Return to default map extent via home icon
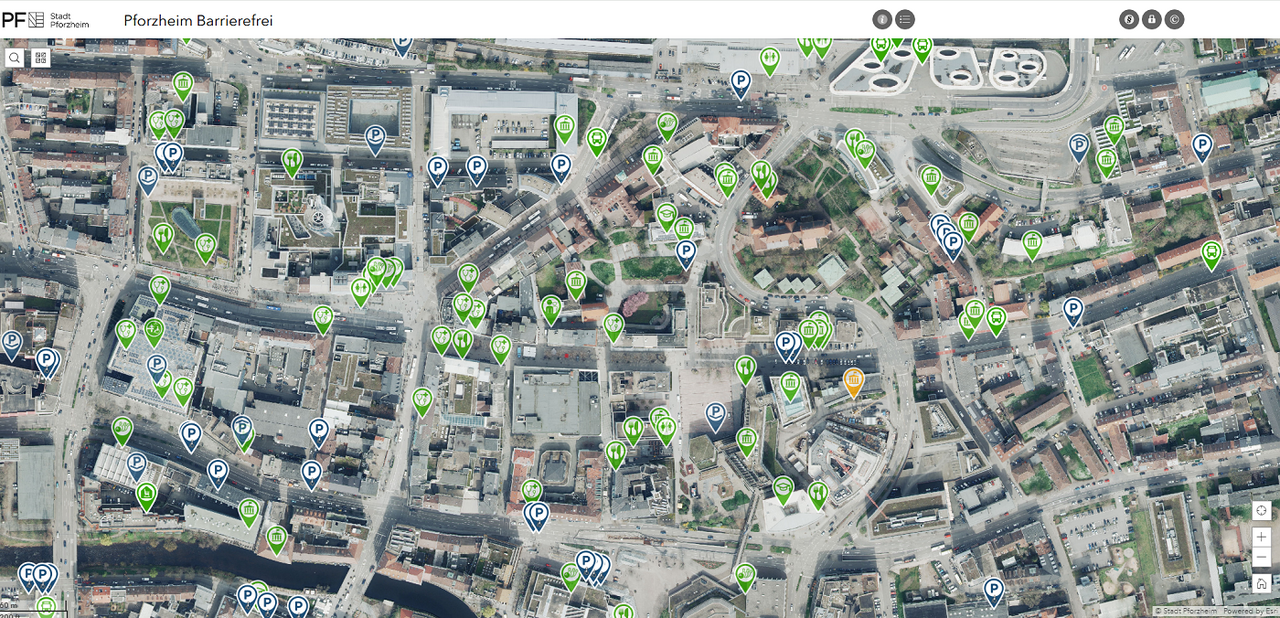The width and height of the screenshot is (1280, 618). (1261, 583)
